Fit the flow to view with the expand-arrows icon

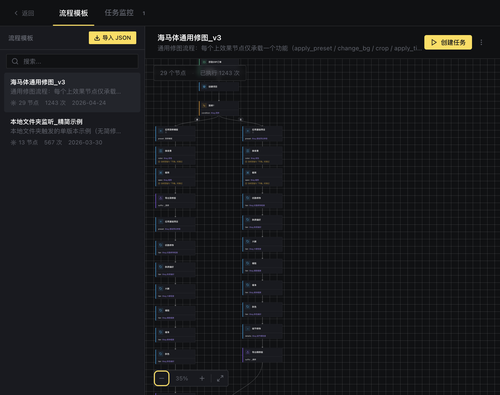click(x=220, y=378)
